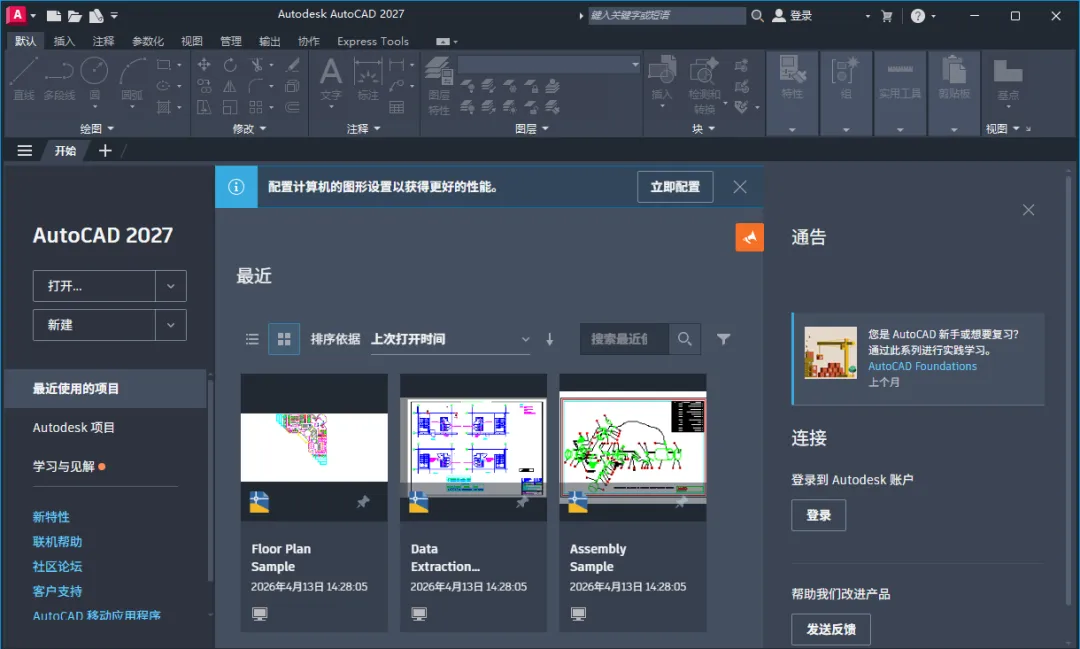Click the 新建 button
1080x649 pixels.
(94, 325)
